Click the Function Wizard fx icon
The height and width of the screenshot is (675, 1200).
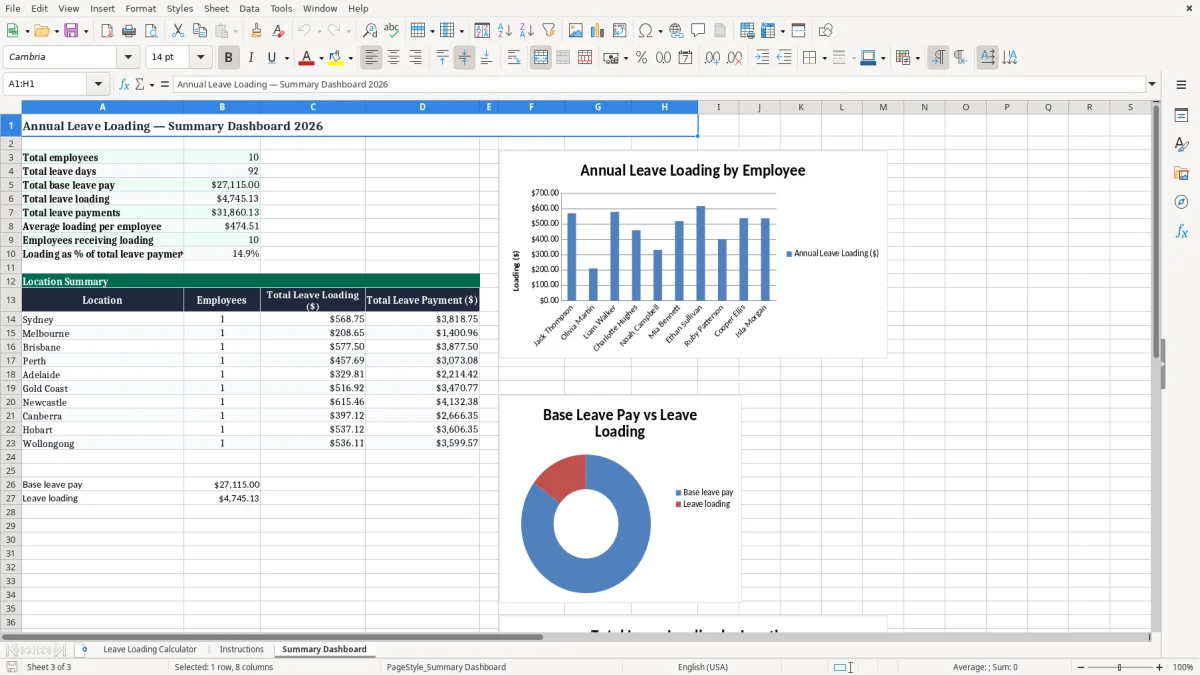(x=125, y=85)
